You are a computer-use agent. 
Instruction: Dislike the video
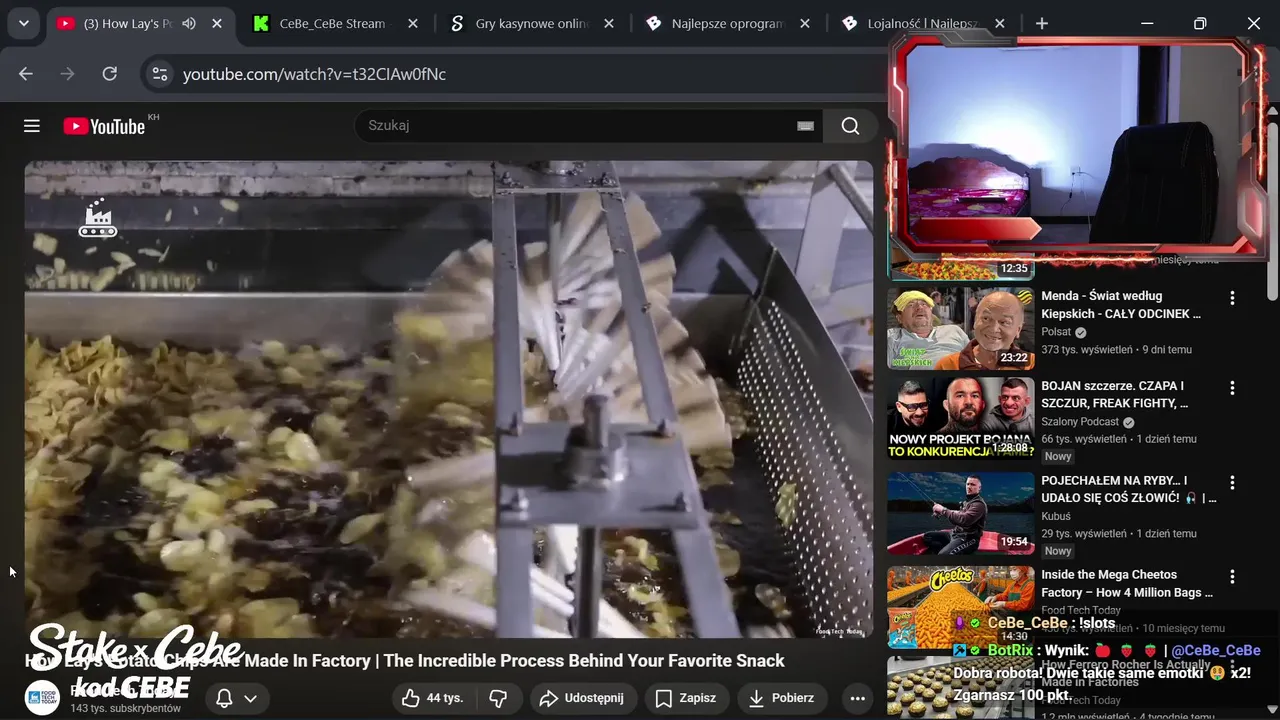pyautogui.click(x=498, y=698)
